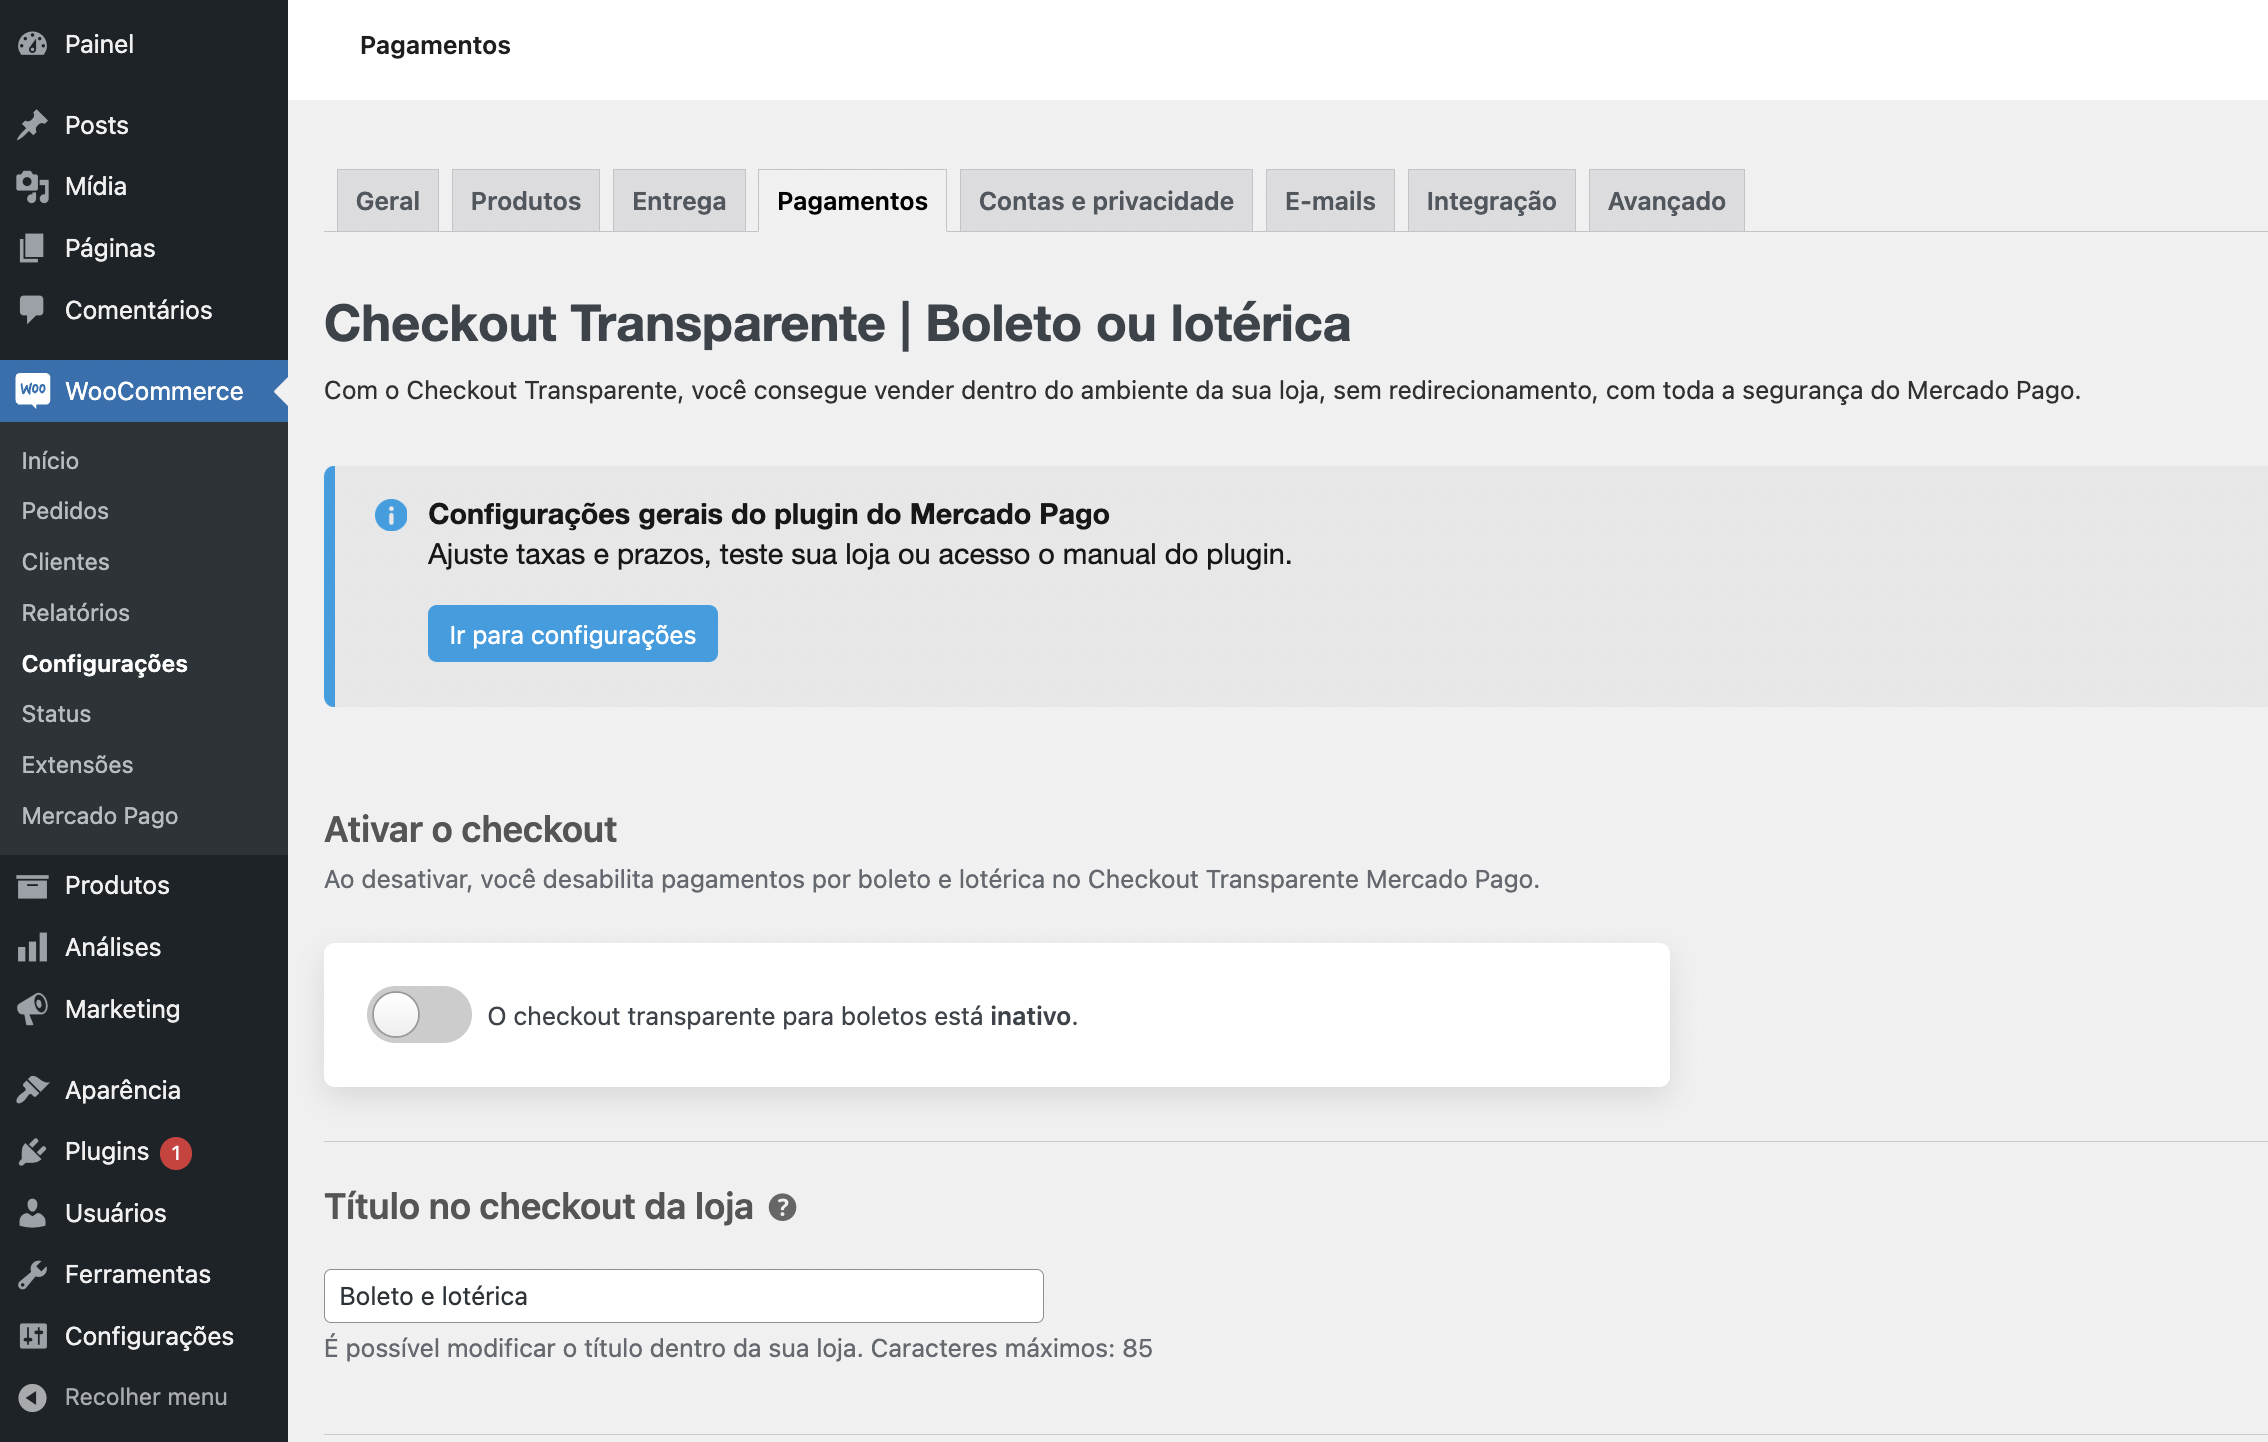Open the Aparência menu label
Viewport: 2268px width, 1442px height.
pos(123,1090)
